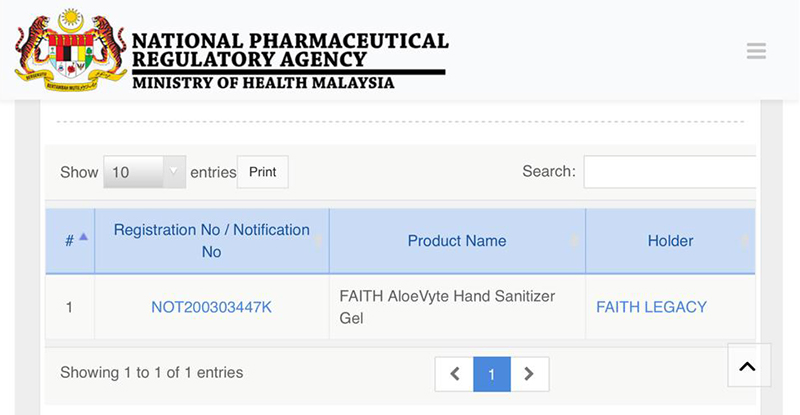Go to next page arrow
Screen dimensions: 800x415
pos(529,374)
